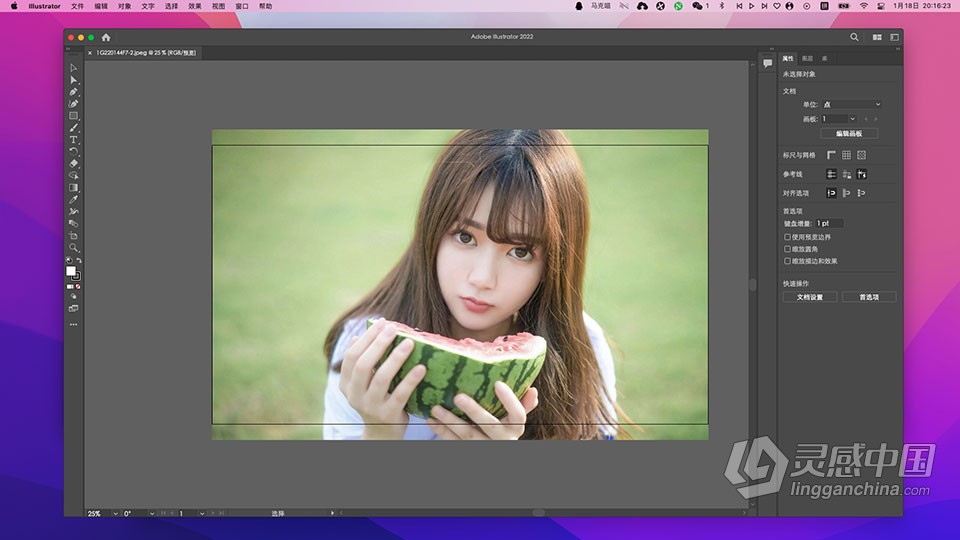Enable the 缩放圆角 checkbox
Image resolution: width=960 pixels, height=540 pixels.
coord(787,249)
